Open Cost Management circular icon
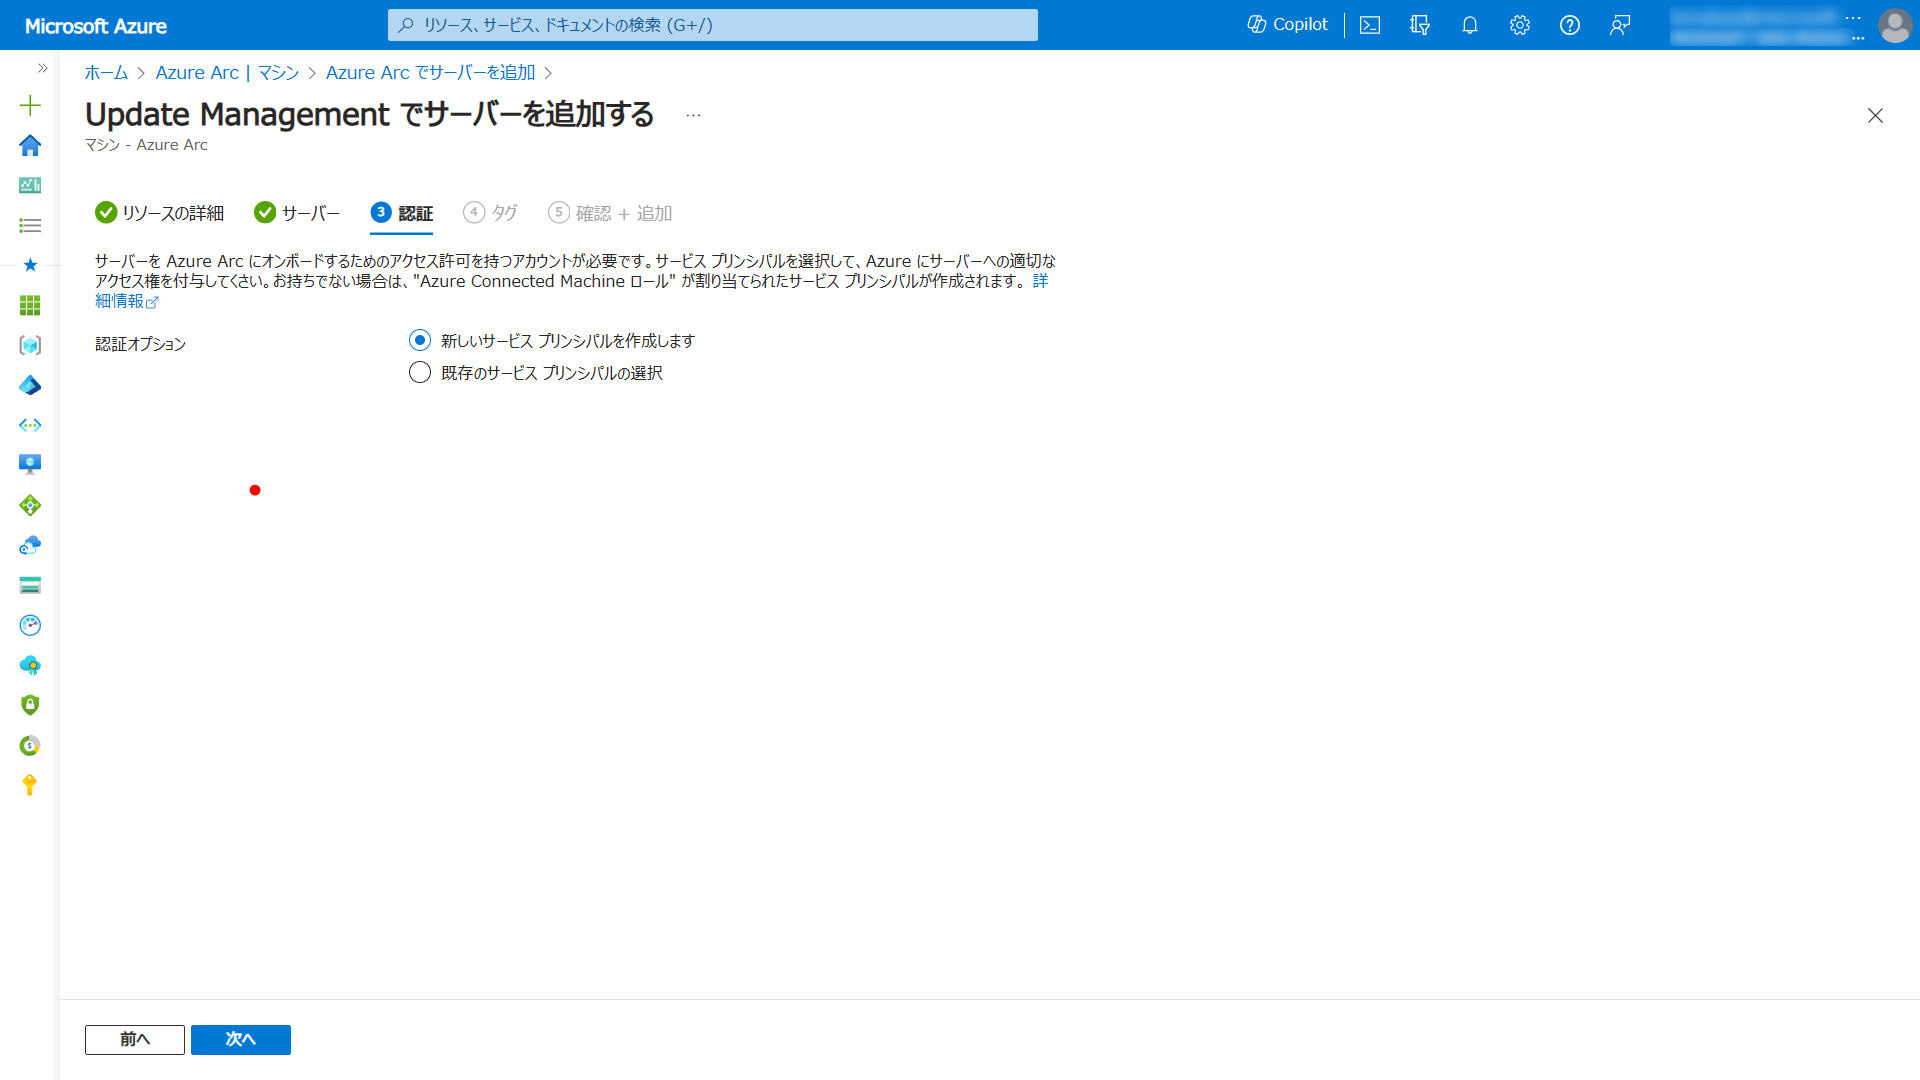The width and height of the screenshot is (1920, 1080). click(x=30, y=745)
